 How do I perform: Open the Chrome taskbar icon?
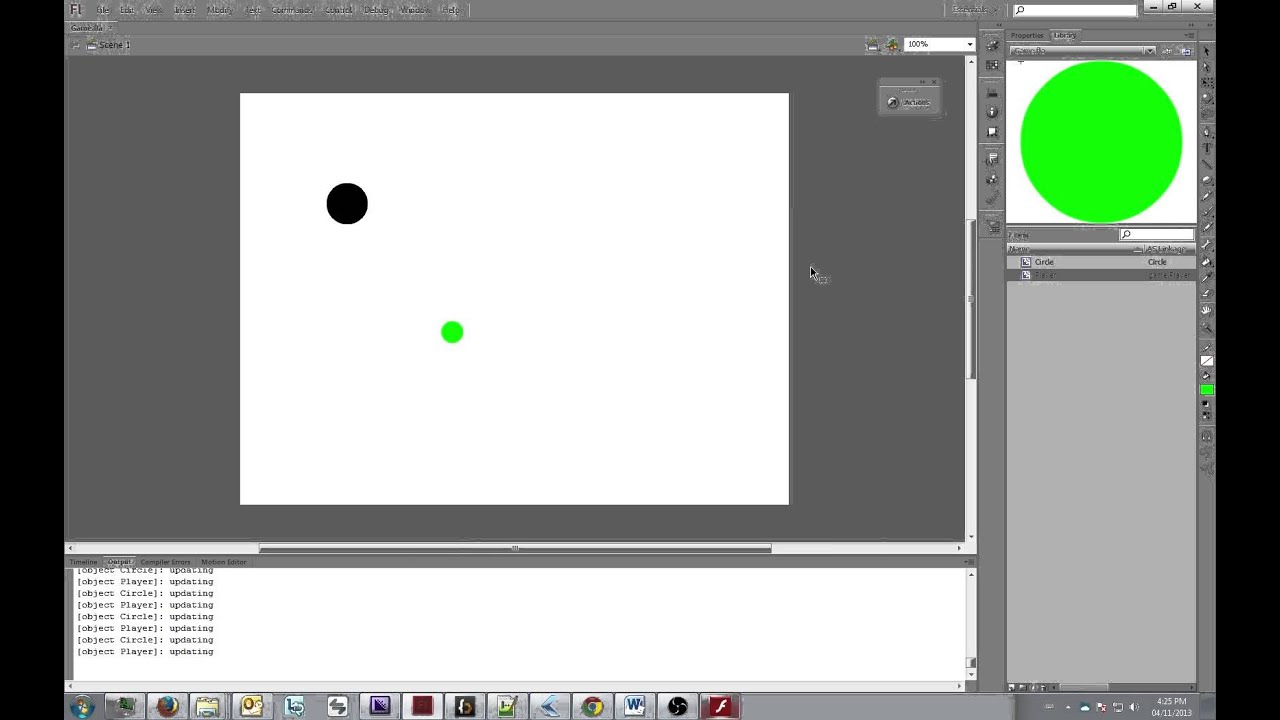pyautogui.click(x=592, y=707)
